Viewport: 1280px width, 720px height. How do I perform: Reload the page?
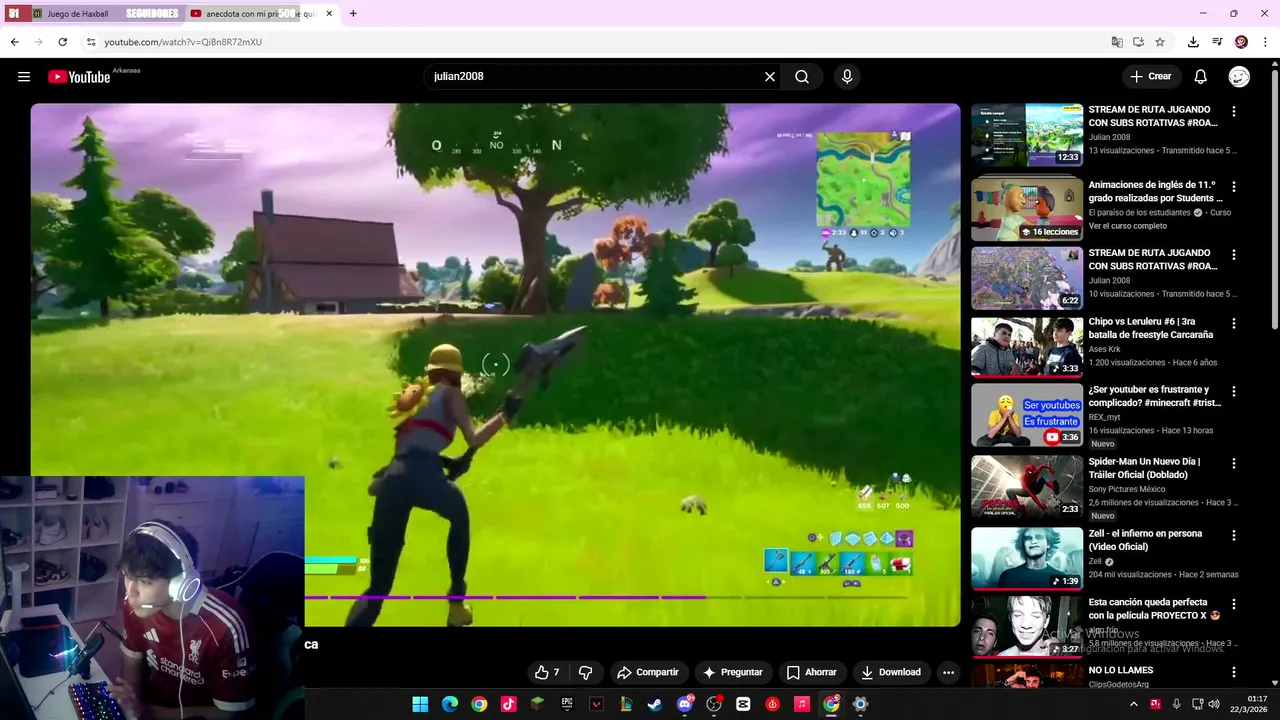point(62,42)
